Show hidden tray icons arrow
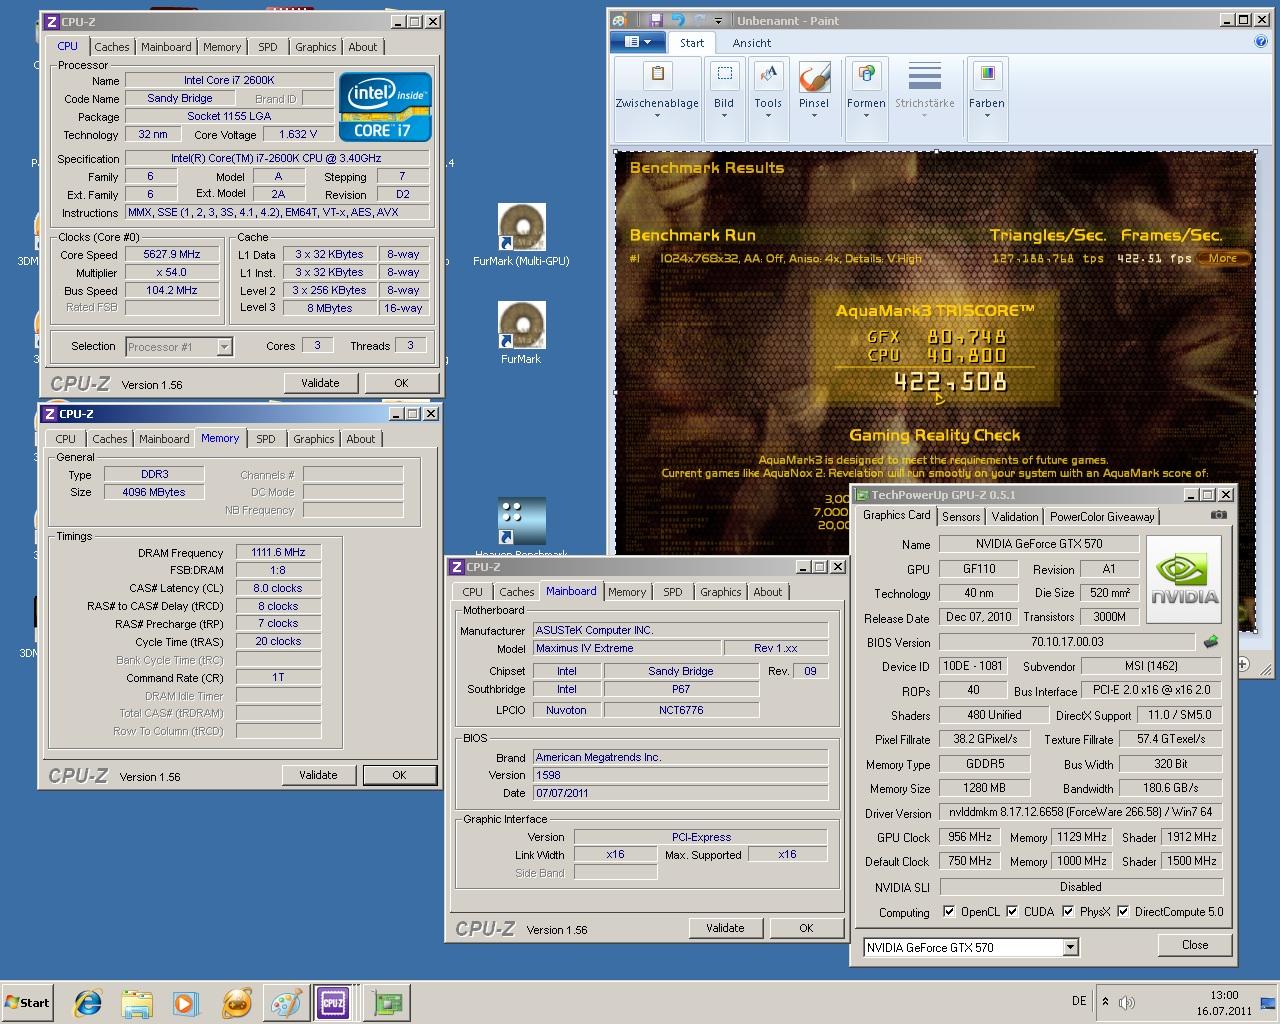1280x1024 pixels. click(1105, 1001)
